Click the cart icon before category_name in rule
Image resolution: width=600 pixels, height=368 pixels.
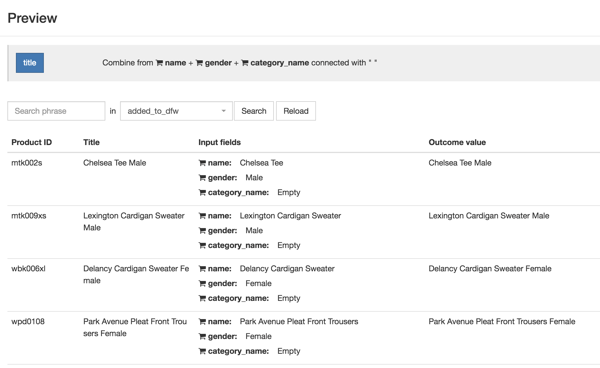245,63
